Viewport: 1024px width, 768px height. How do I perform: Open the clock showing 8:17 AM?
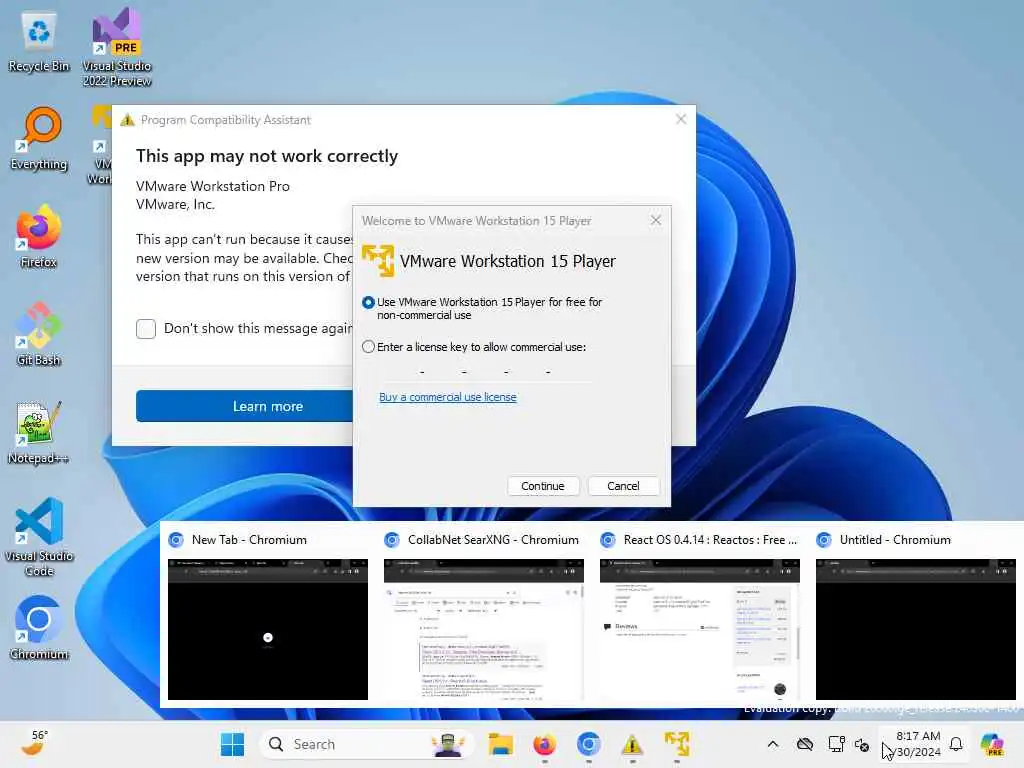(x=918, y=744)
